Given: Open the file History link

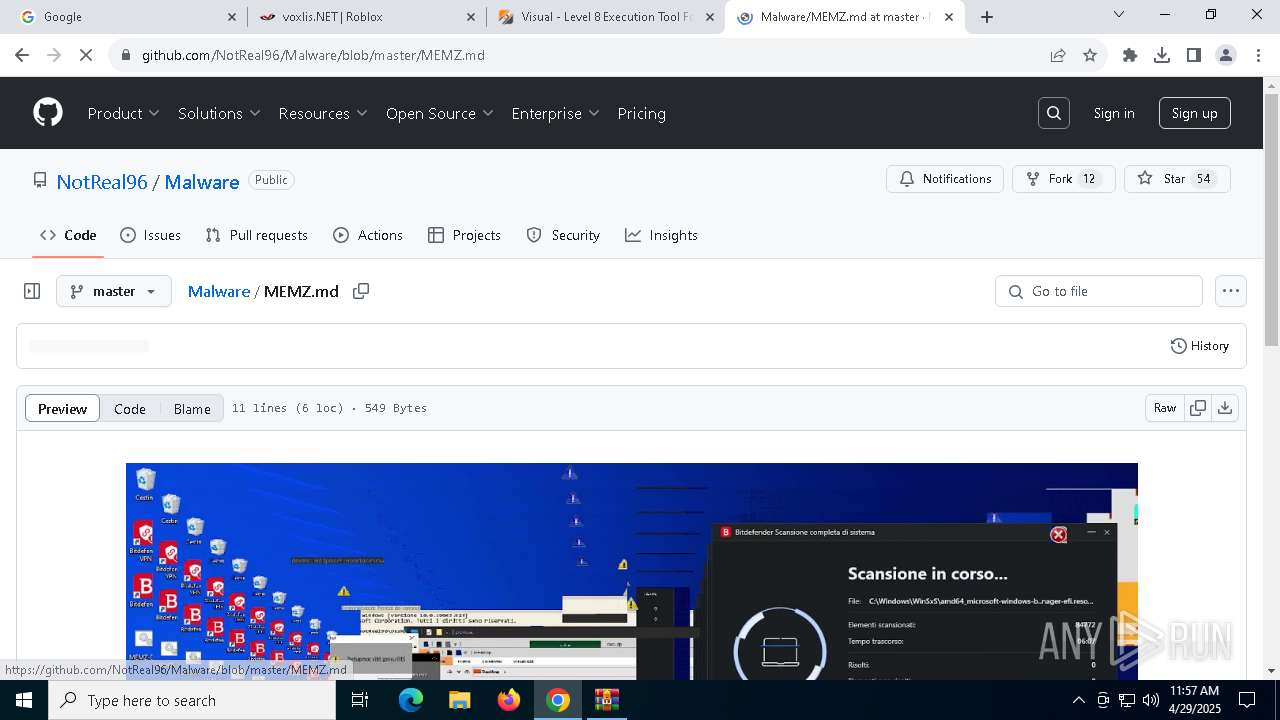Looking at the screenshot, I should (1199, 346).
